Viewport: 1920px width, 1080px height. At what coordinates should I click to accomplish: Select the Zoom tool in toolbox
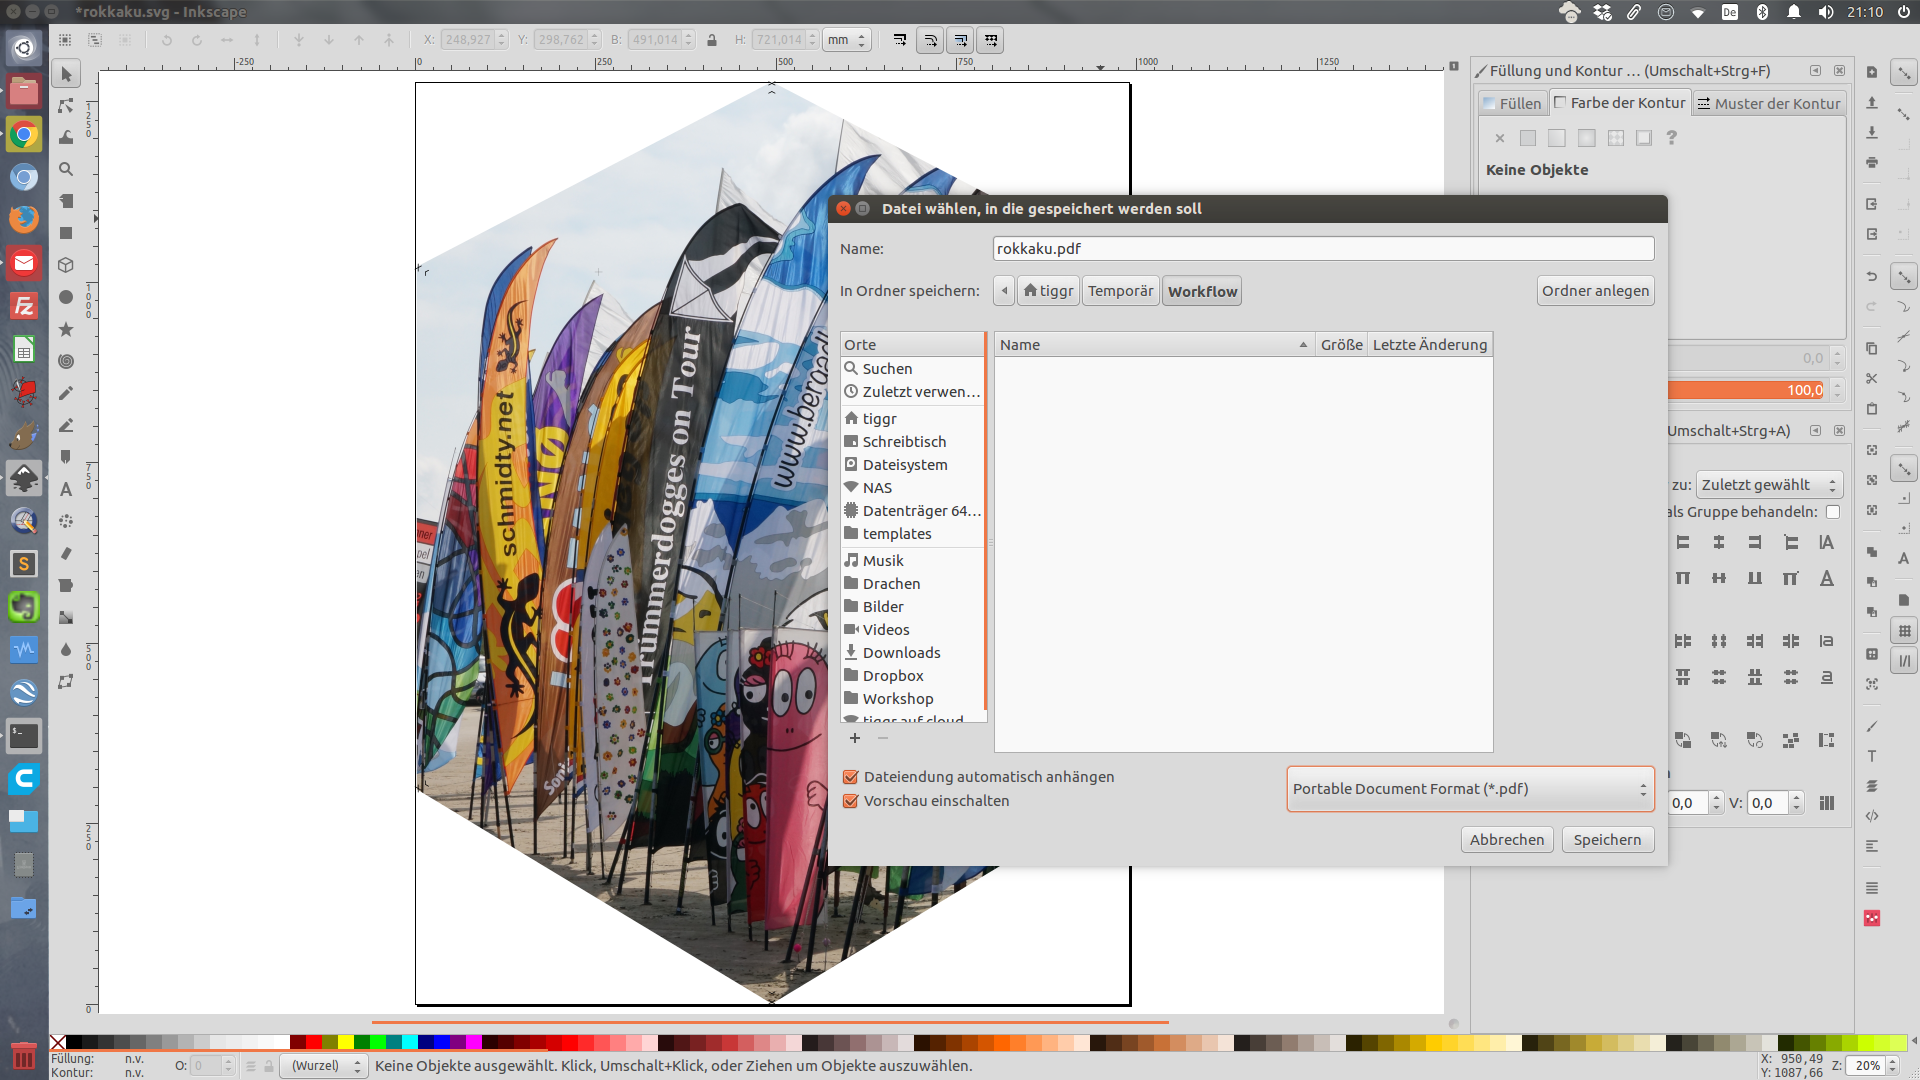coord(66,169)
